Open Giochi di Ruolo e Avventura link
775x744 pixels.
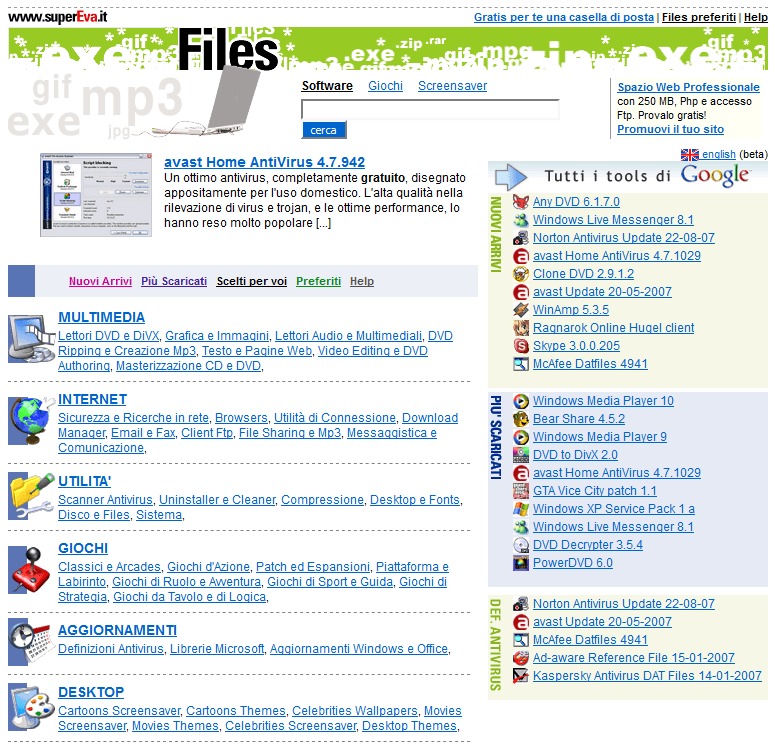coord(186,582)
